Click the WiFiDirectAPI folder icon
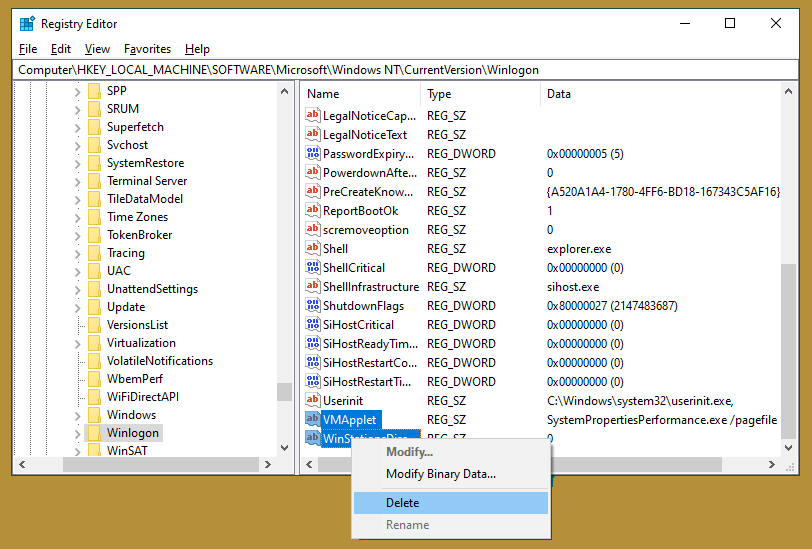The width and height of the screenshot is (812, 549). (x=94, y=397)
